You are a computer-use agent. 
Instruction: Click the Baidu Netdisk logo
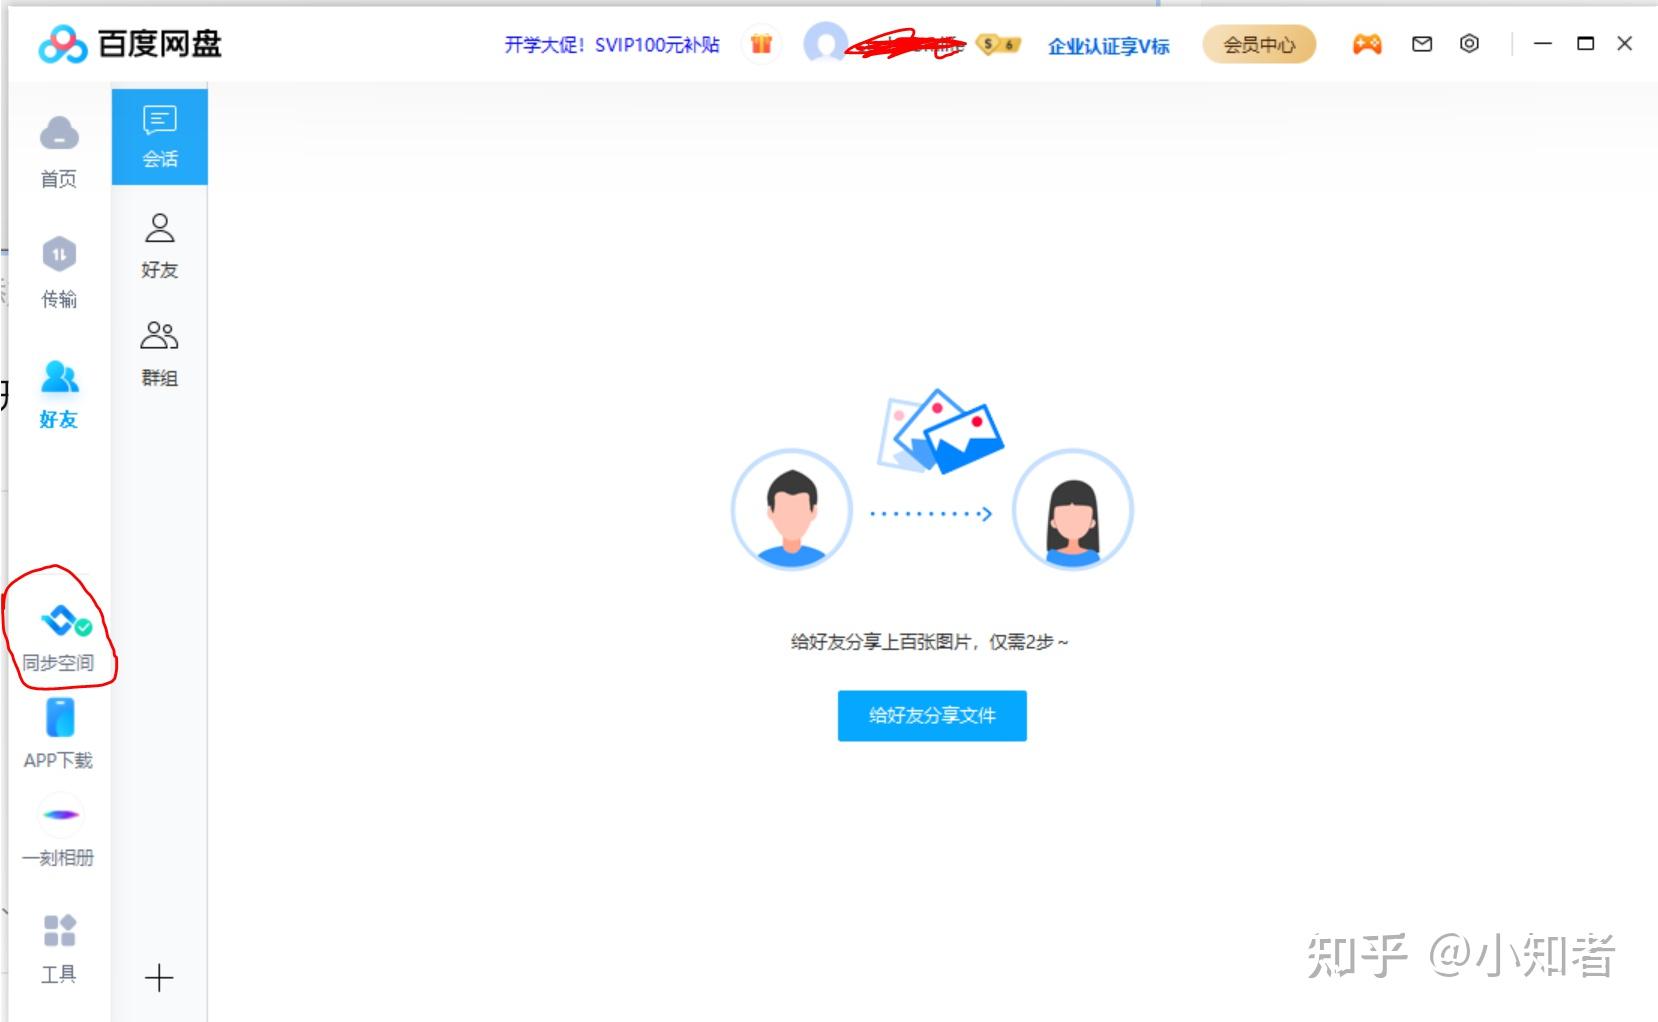pyautogui.click(x=130, y=44)
